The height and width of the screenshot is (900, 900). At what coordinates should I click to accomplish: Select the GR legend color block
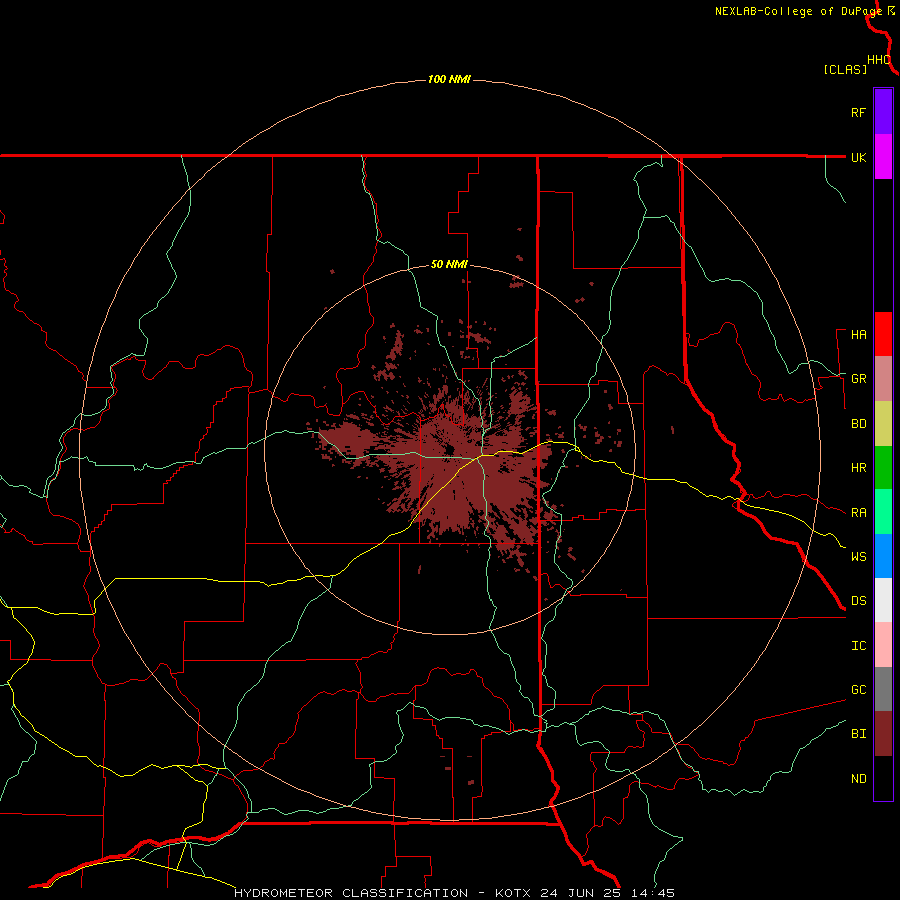[883, 379]
